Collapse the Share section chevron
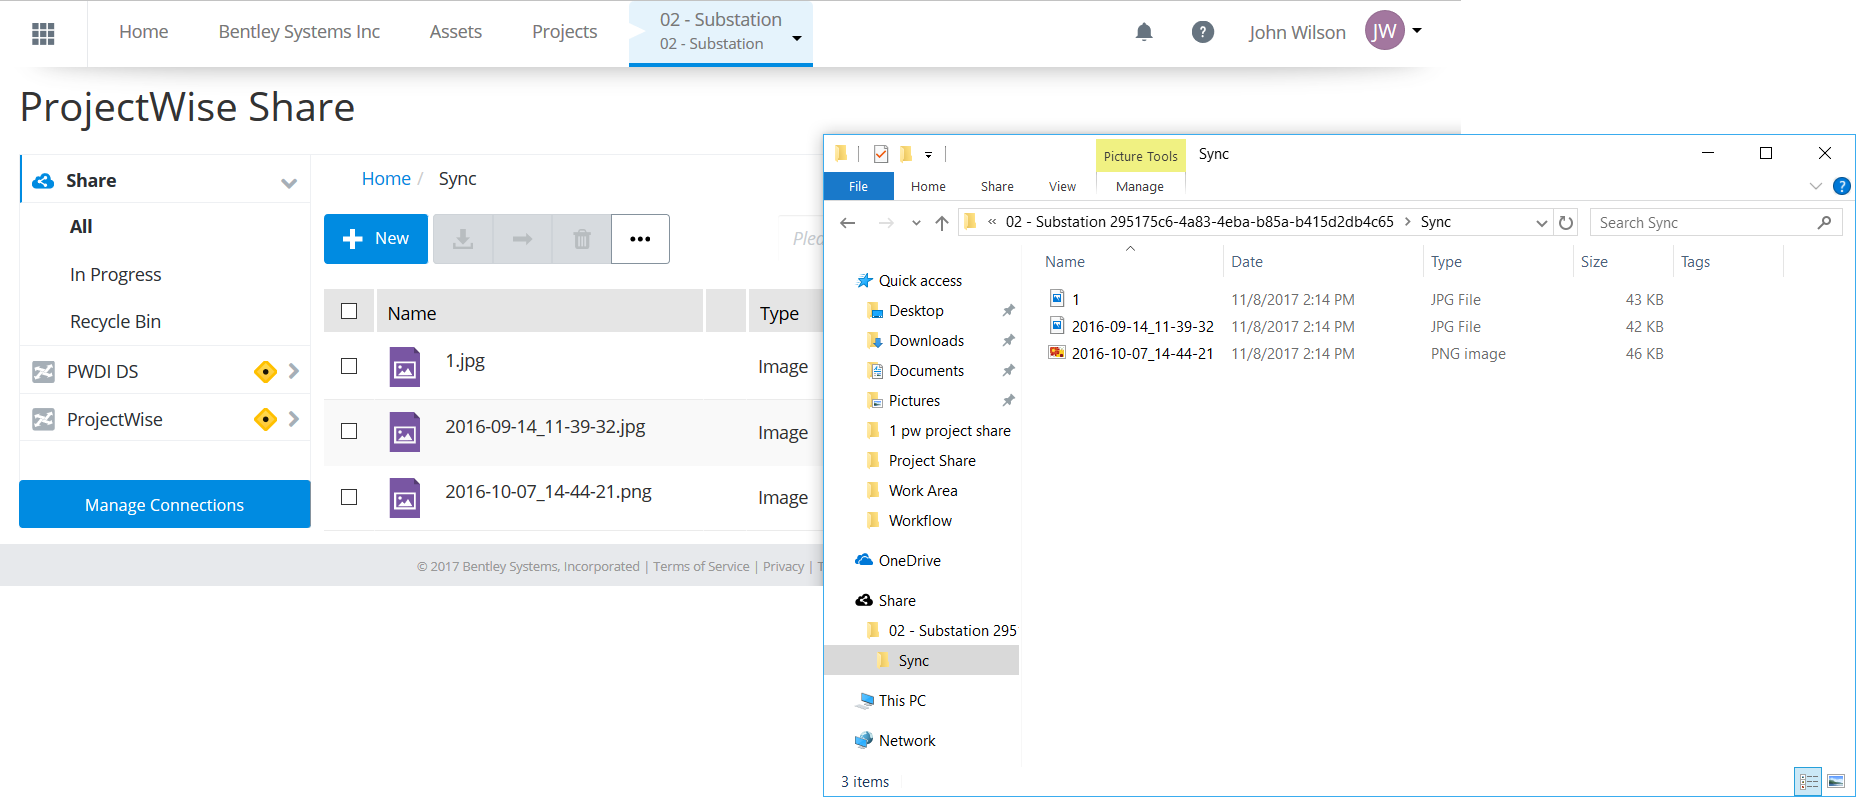The width and height of the screenshot is (1856, 797). (x=289, y=183)
